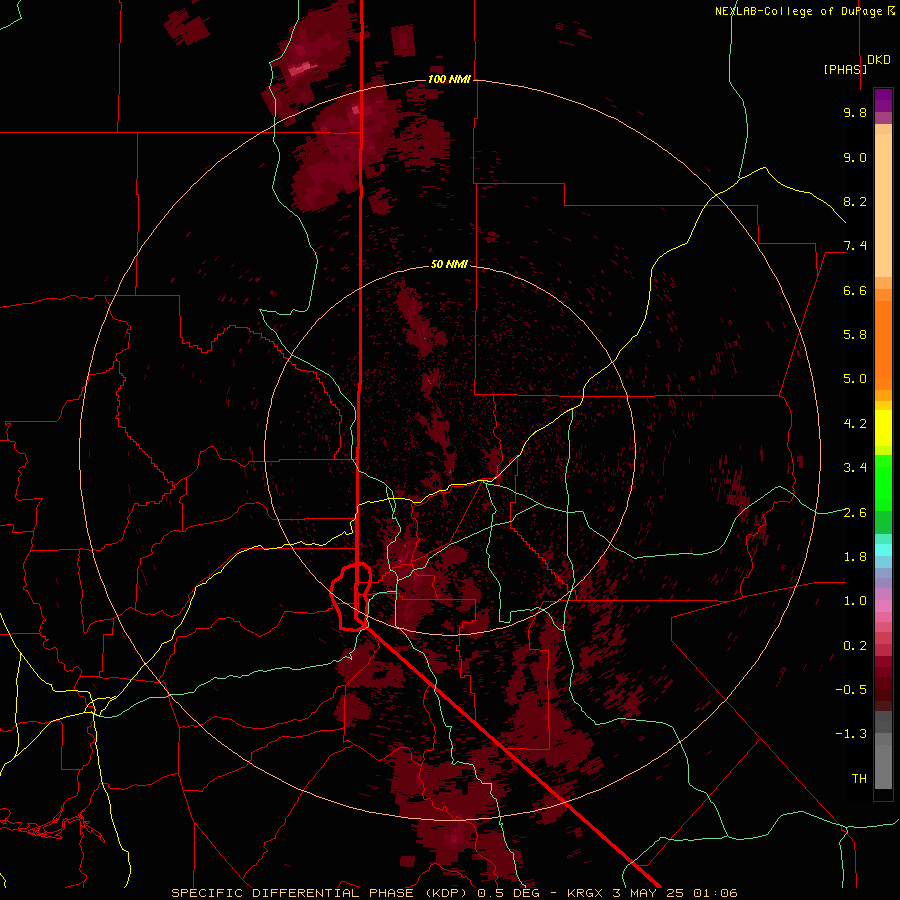Pick the bright green band of color scale
The height and width of the screenshot is (900, 900).
[883, 482]
